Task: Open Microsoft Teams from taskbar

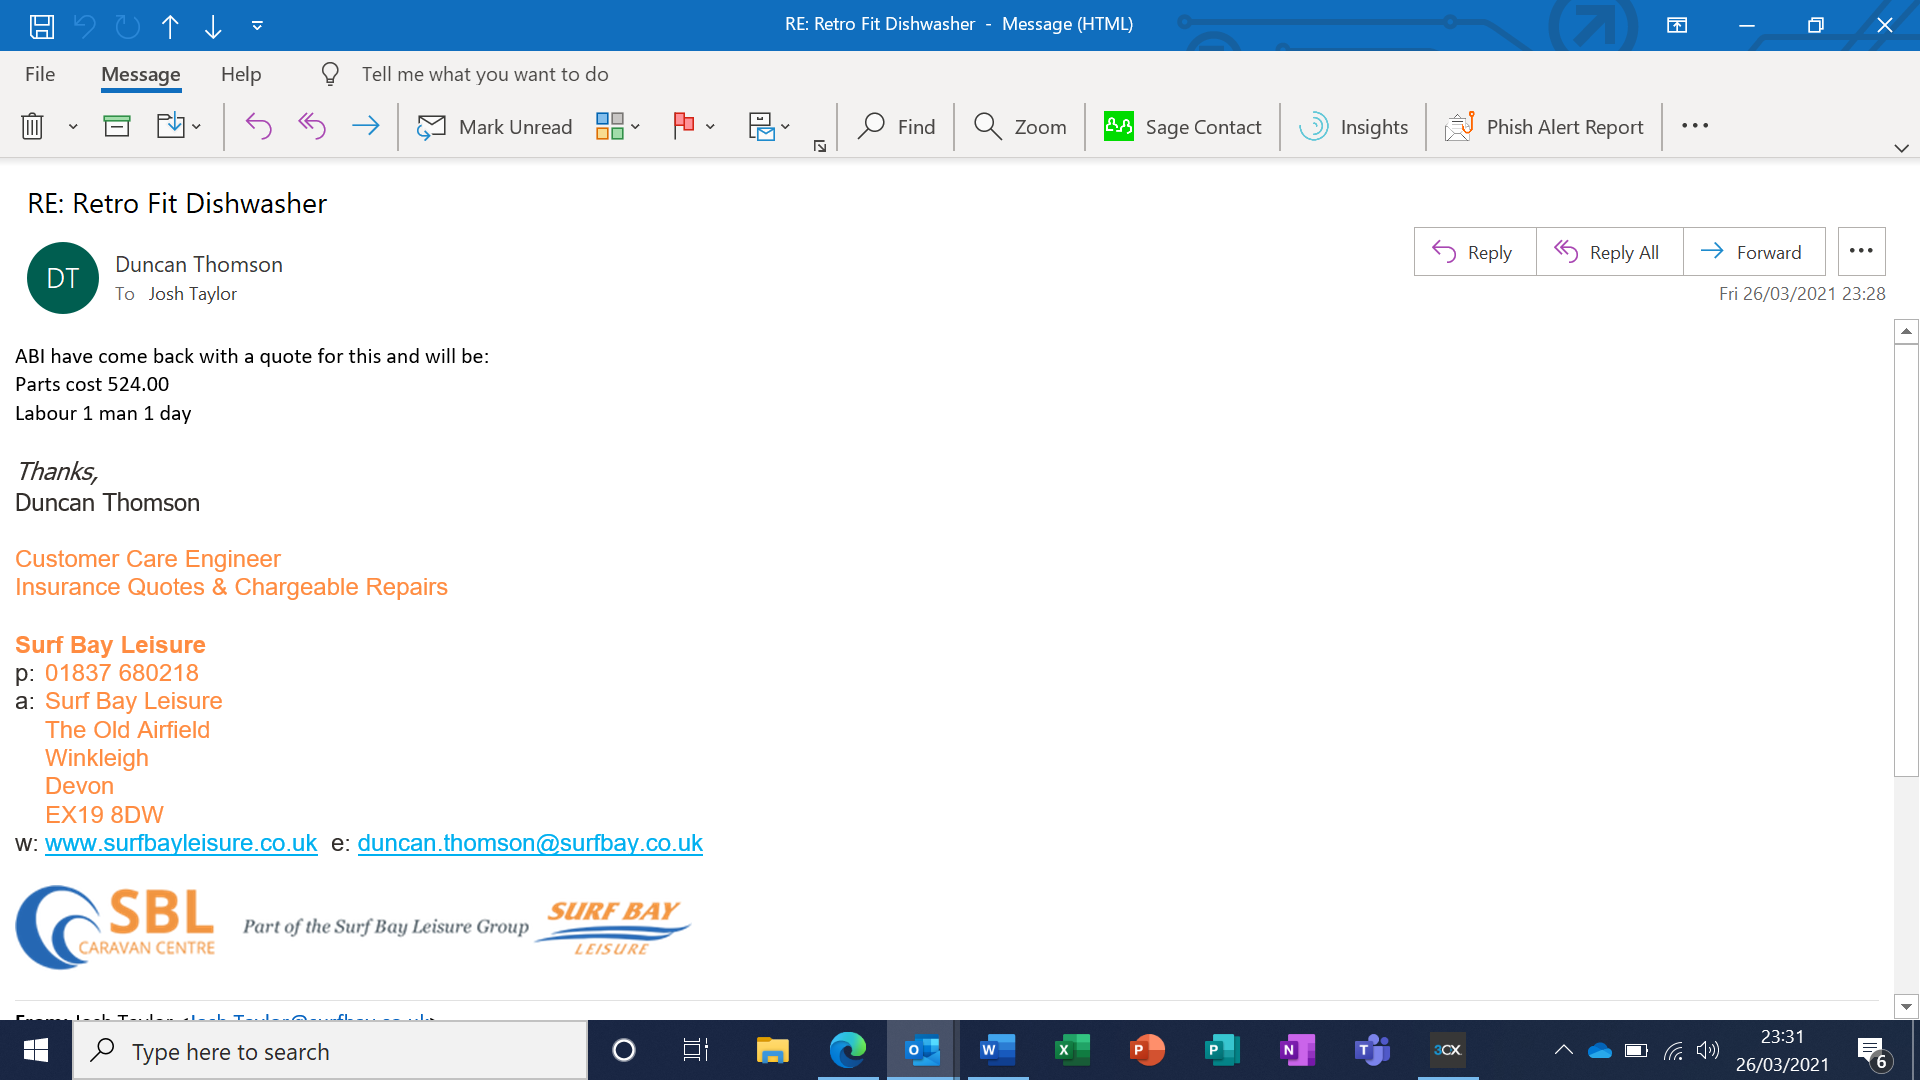Action: (x=1372, y=1050)
